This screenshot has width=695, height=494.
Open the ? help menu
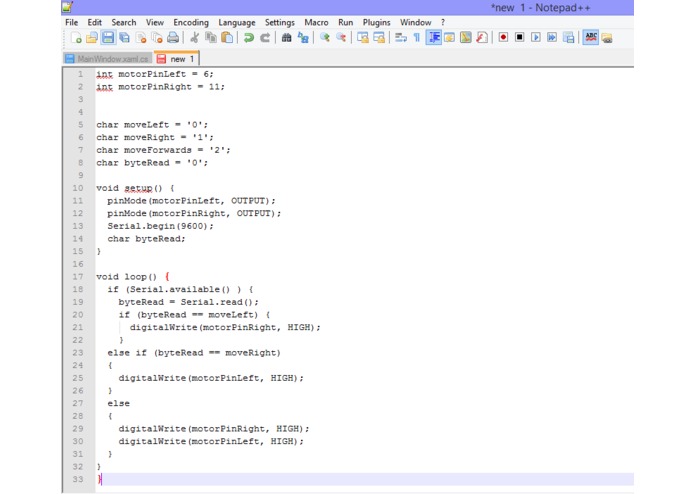443,22
